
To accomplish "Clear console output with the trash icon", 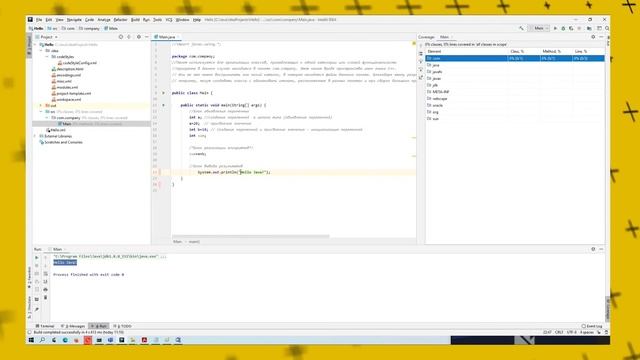I will click(45, 298).
